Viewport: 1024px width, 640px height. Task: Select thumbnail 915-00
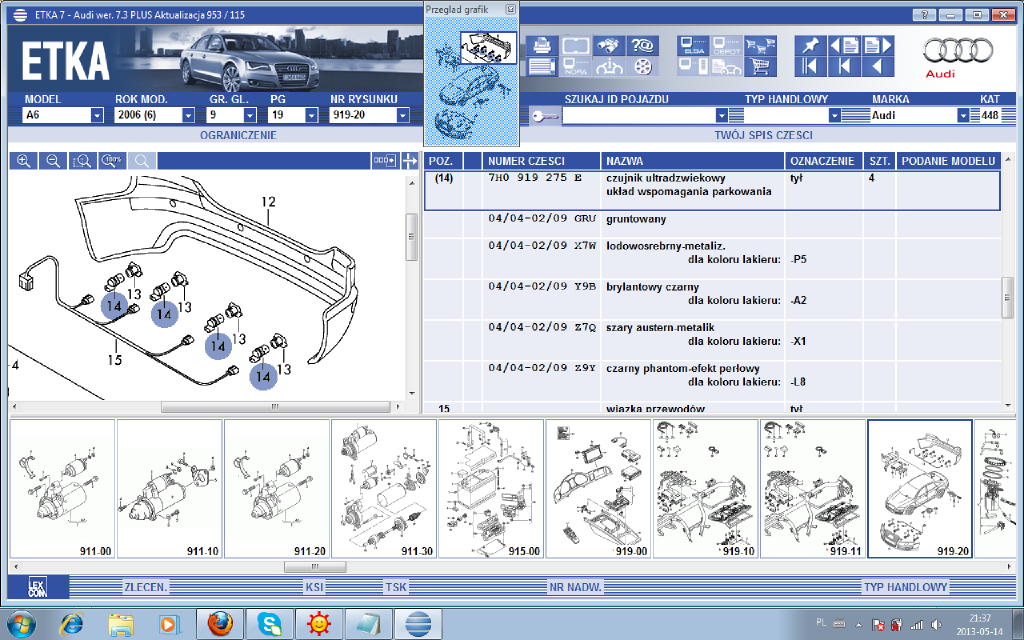tap(490, 488)
